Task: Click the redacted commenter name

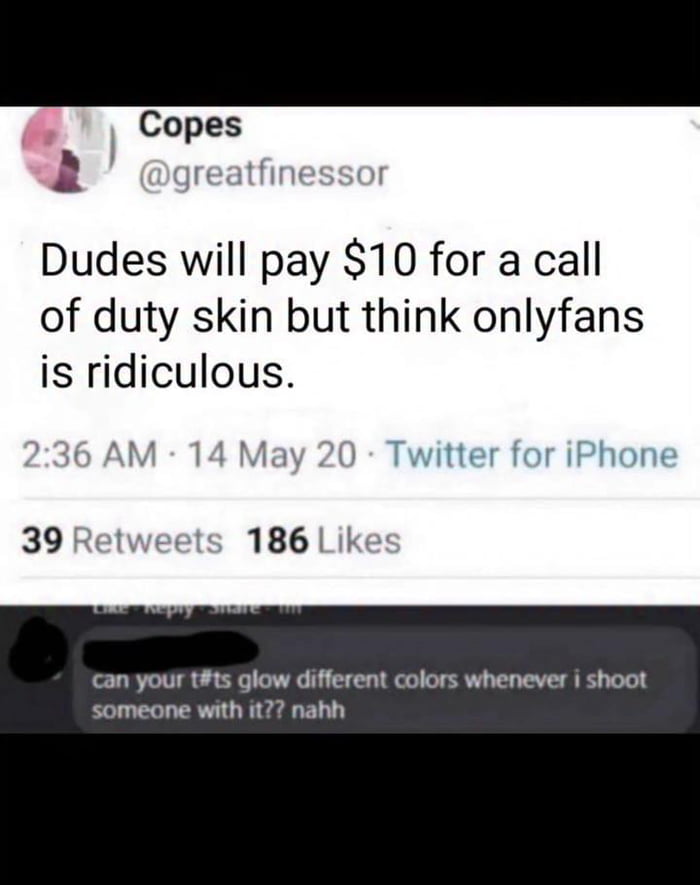Action: [x=171, y=650]
